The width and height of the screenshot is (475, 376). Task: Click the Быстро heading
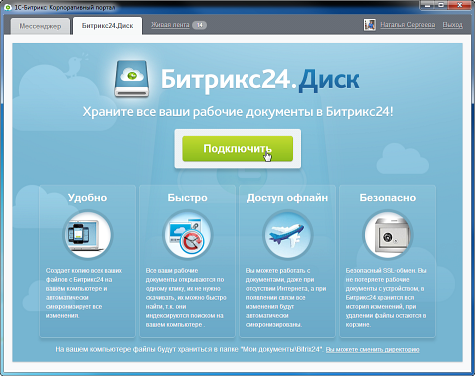(x=188, y=198)
